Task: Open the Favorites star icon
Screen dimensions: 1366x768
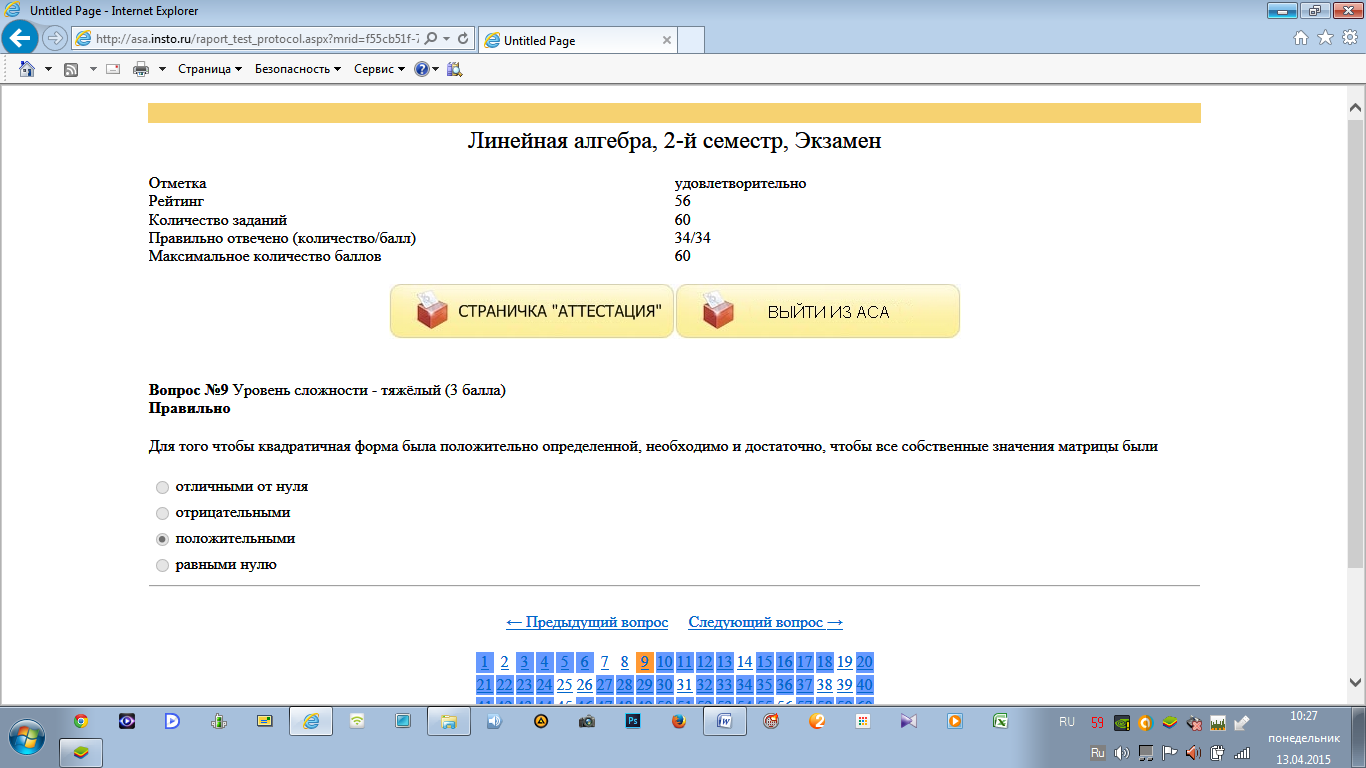Action: point(1325,38)
